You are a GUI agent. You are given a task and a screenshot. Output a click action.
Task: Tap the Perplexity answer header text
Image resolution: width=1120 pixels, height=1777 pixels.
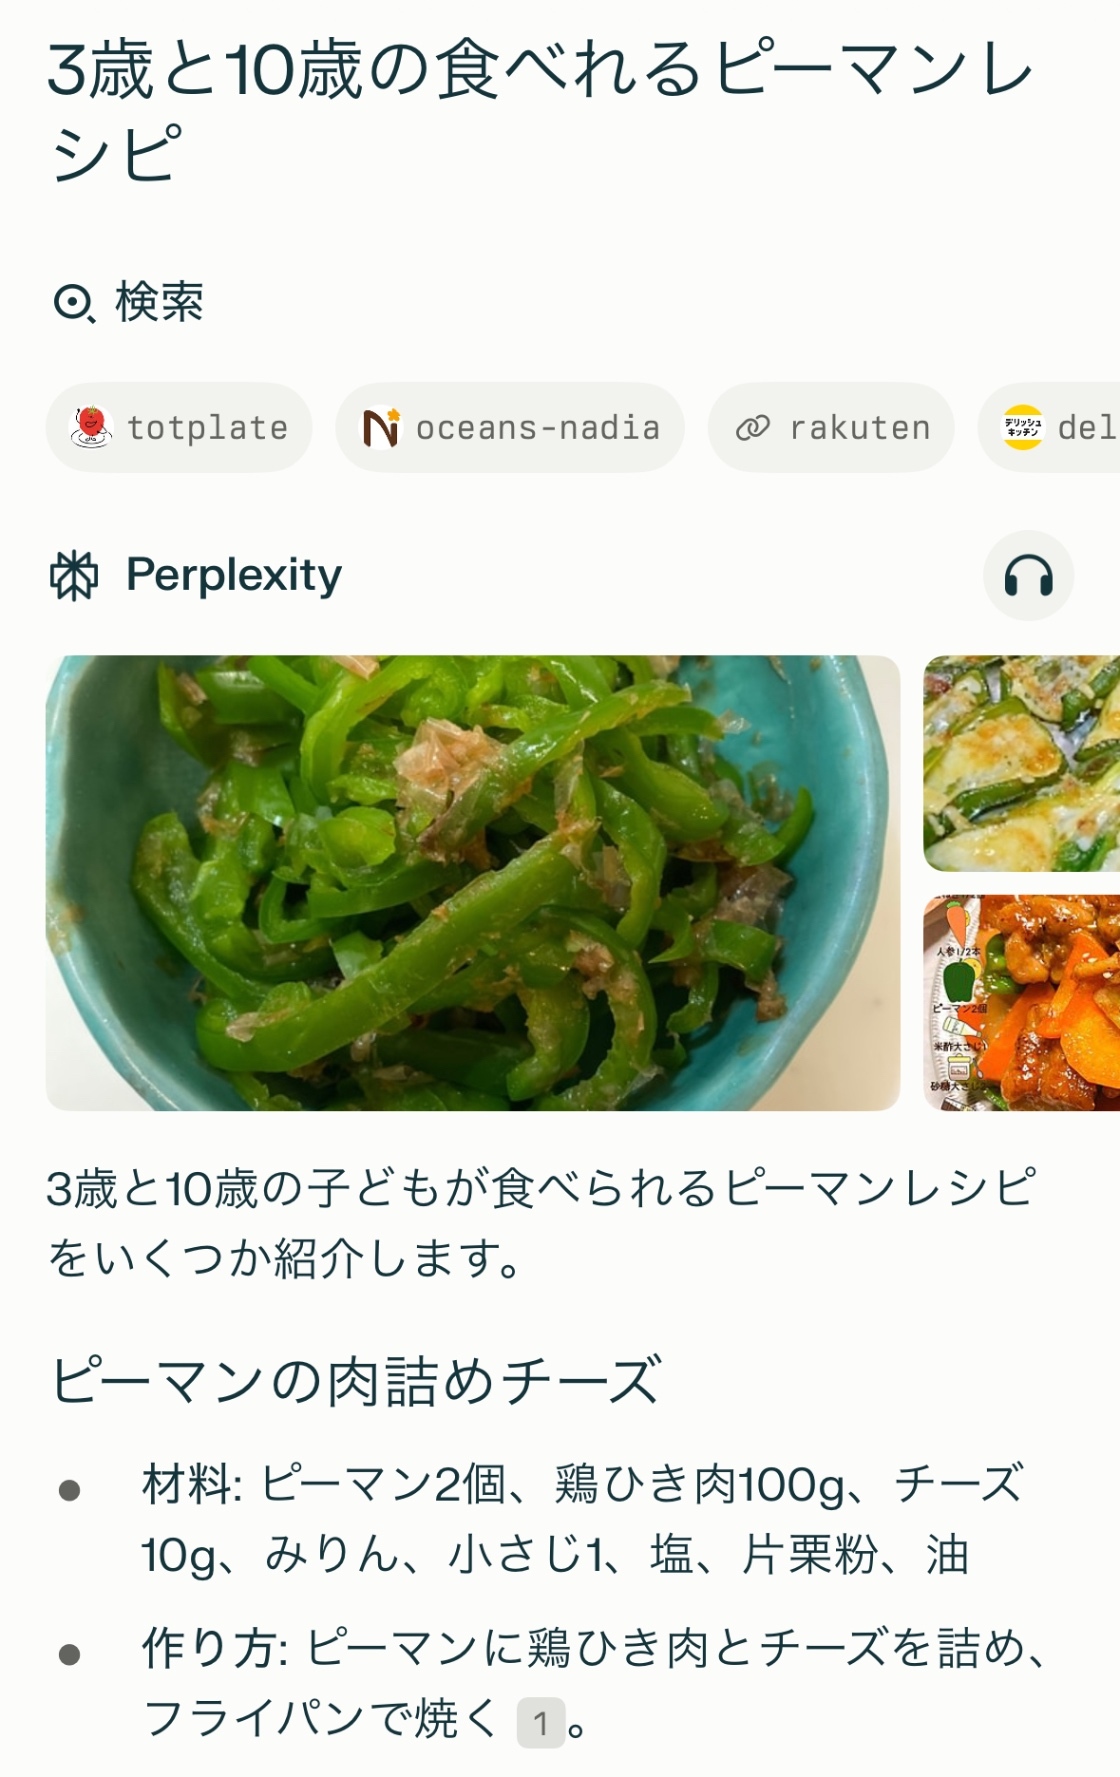(234, 575)
